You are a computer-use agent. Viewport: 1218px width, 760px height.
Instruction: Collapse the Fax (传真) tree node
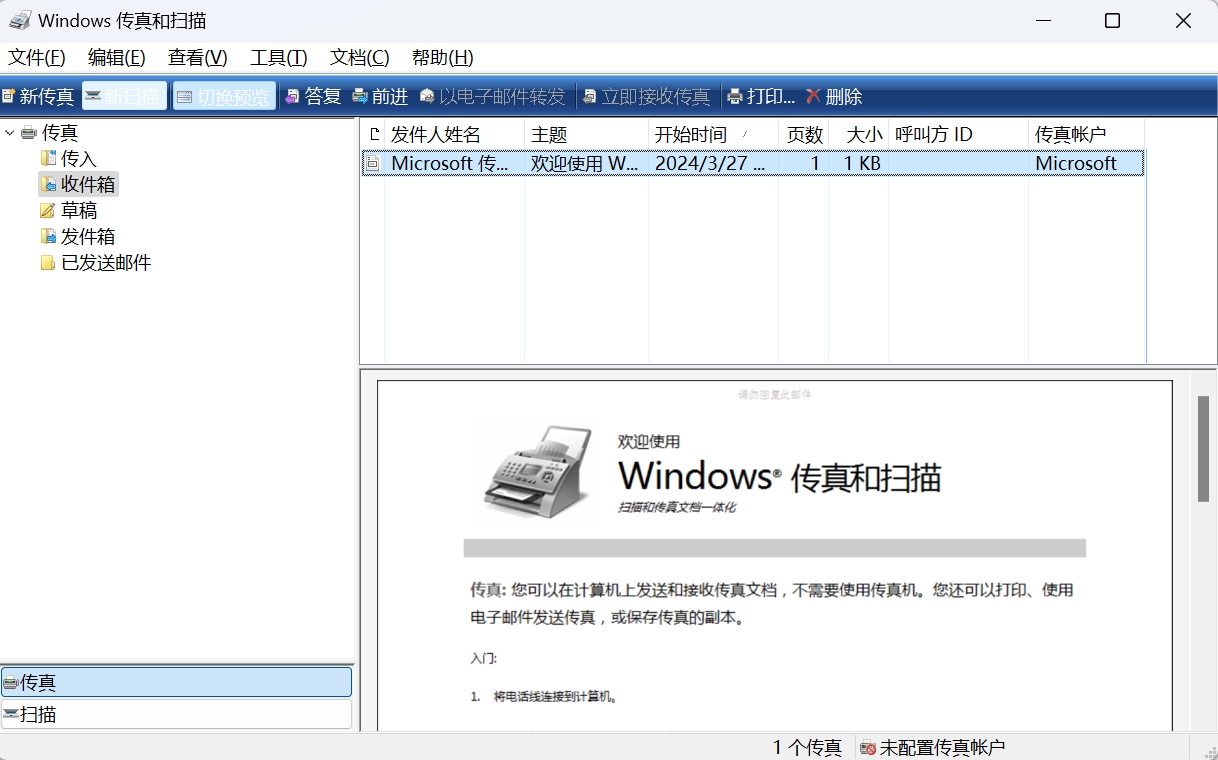pos(10,132)
